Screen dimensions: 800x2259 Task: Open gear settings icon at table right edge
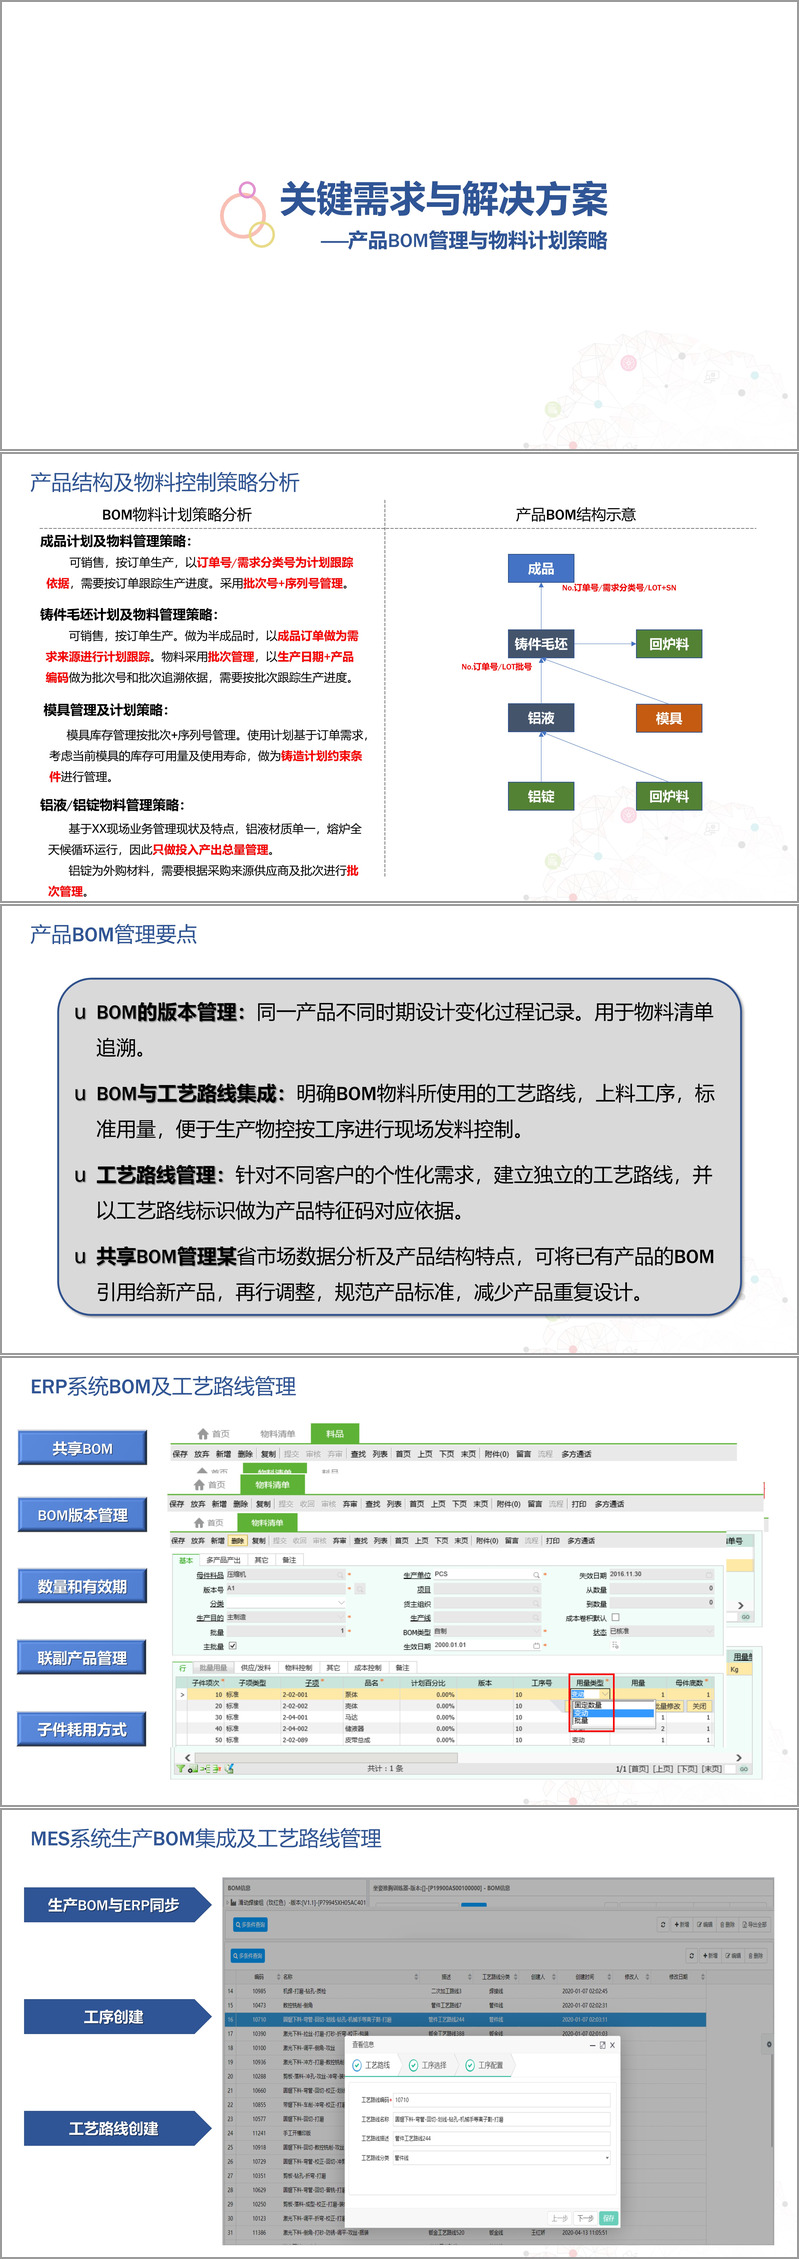[x=769, y=2044]
